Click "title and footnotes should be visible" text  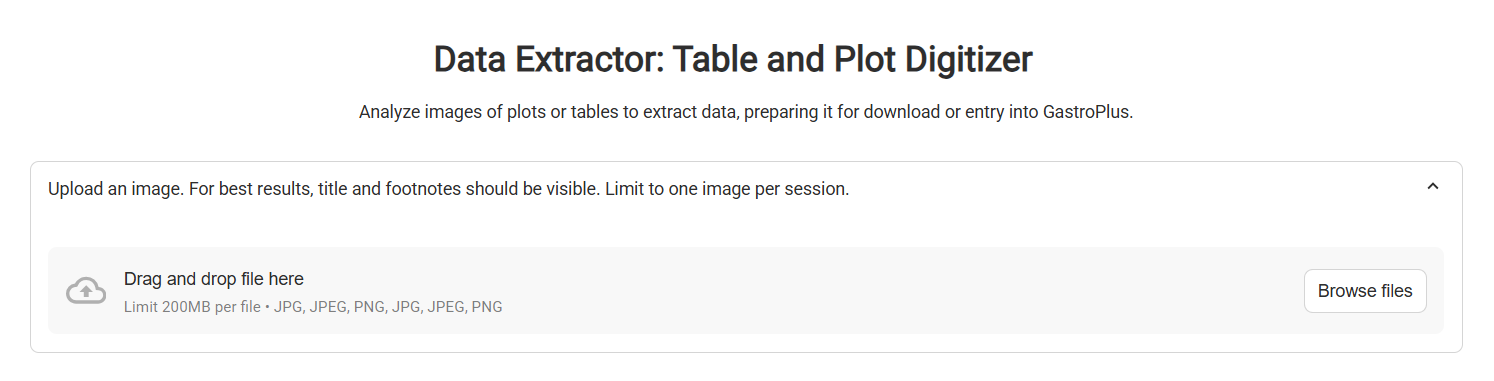(458, 188)
